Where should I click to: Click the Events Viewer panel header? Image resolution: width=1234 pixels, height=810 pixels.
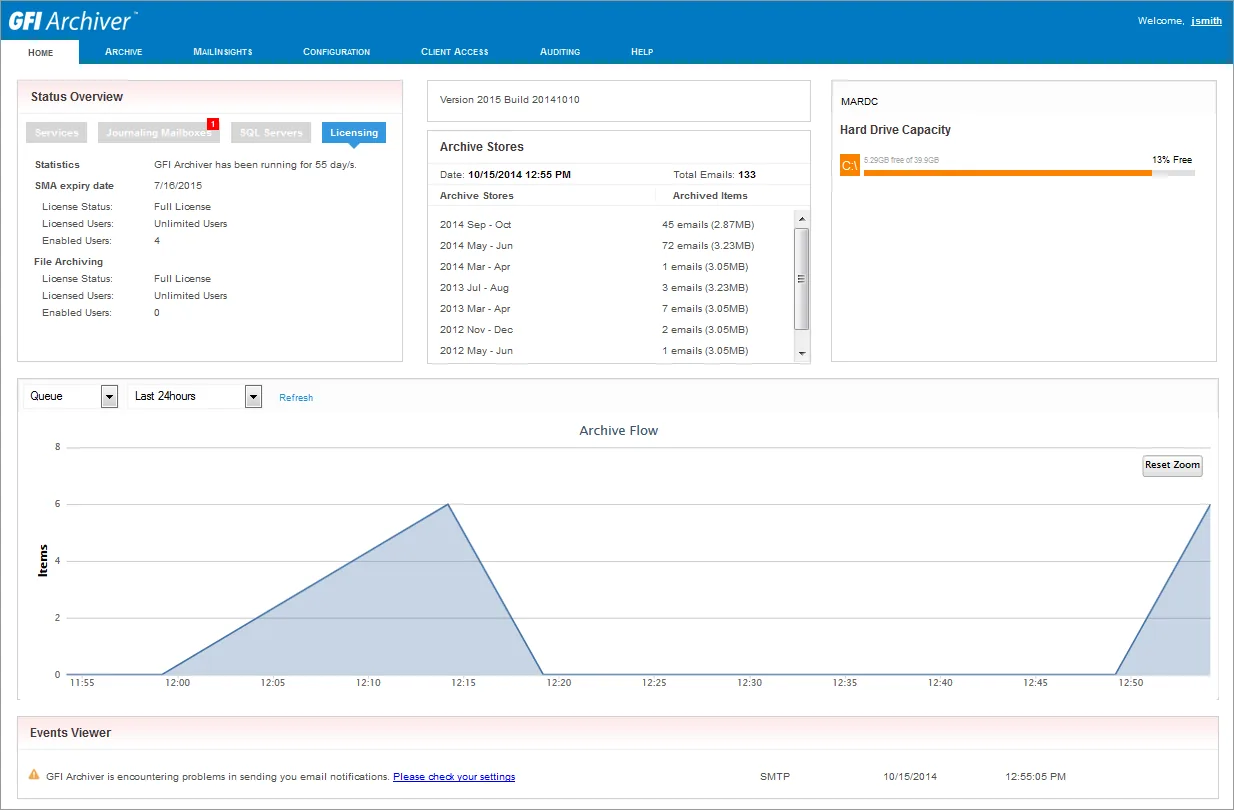(x=618, y=732)
